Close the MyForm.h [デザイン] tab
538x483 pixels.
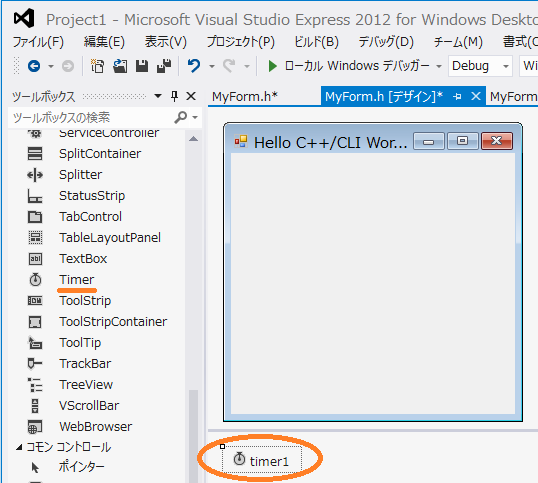(x=476, y=96)
